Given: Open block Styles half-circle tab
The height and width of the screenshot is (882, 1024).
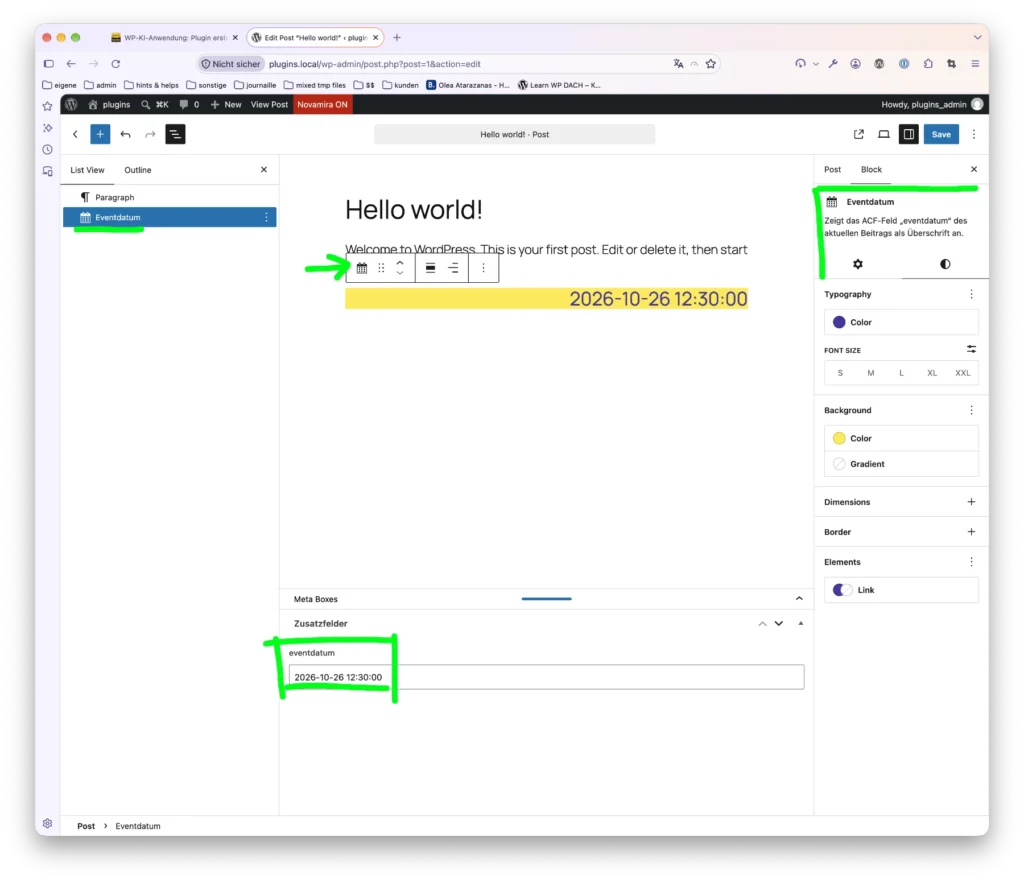Looking at the screenshot, I should pos(945,264).
